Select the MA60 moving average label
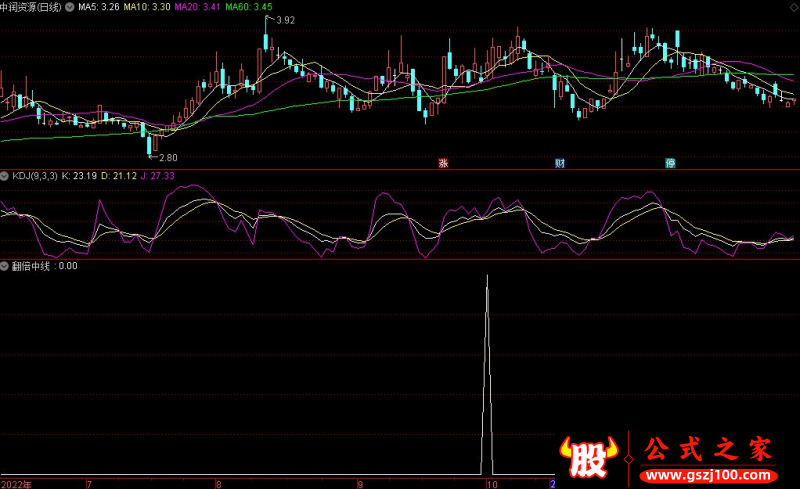800x489 pixels. coord(248,6)
